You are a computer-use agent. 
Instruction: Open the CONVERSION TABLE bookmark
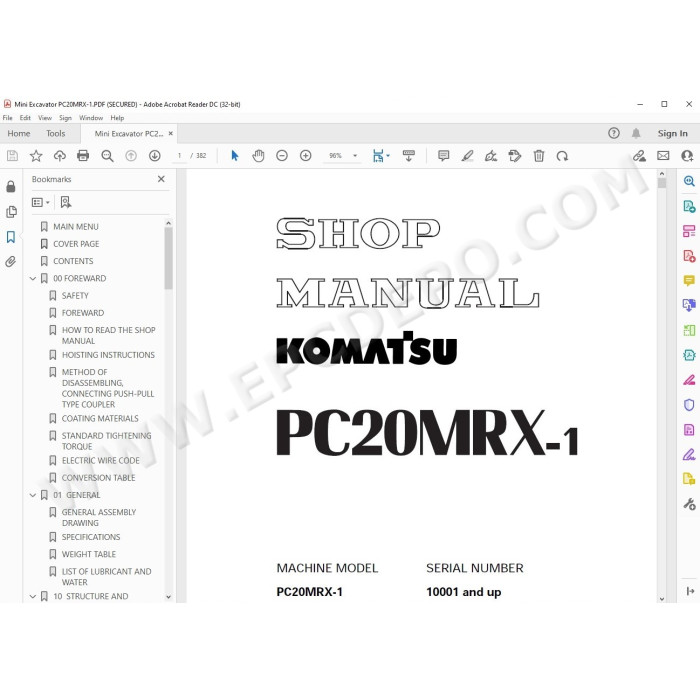coord(98,478)
